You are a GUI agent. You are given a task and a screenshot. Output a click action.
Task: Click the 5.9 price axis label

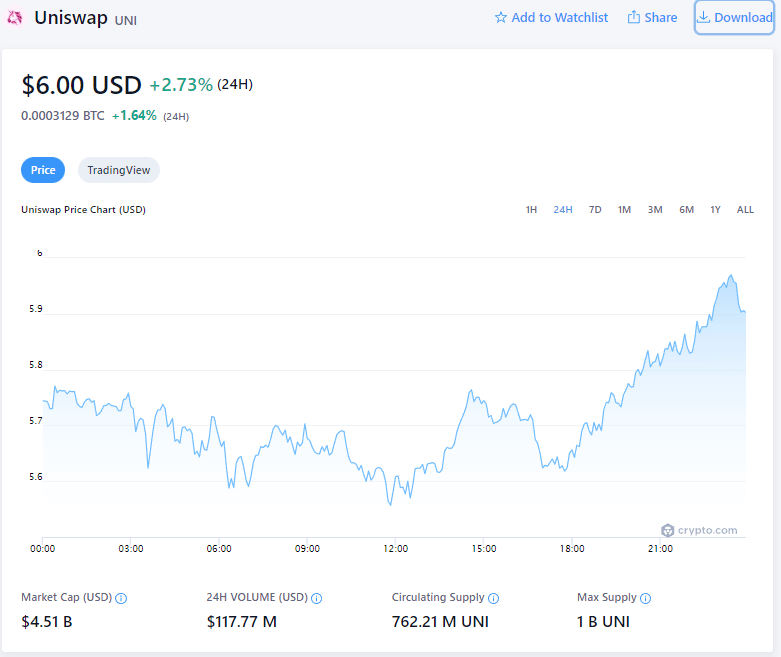tap(36, 309)
